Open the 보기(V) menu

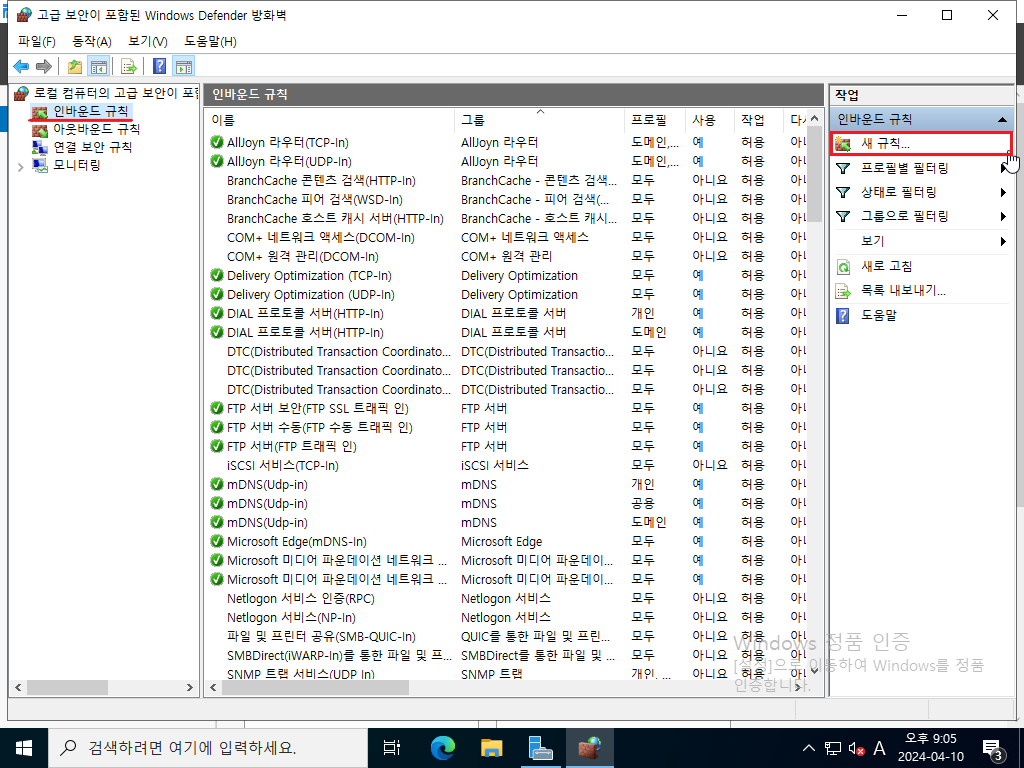tap(148, 42)
